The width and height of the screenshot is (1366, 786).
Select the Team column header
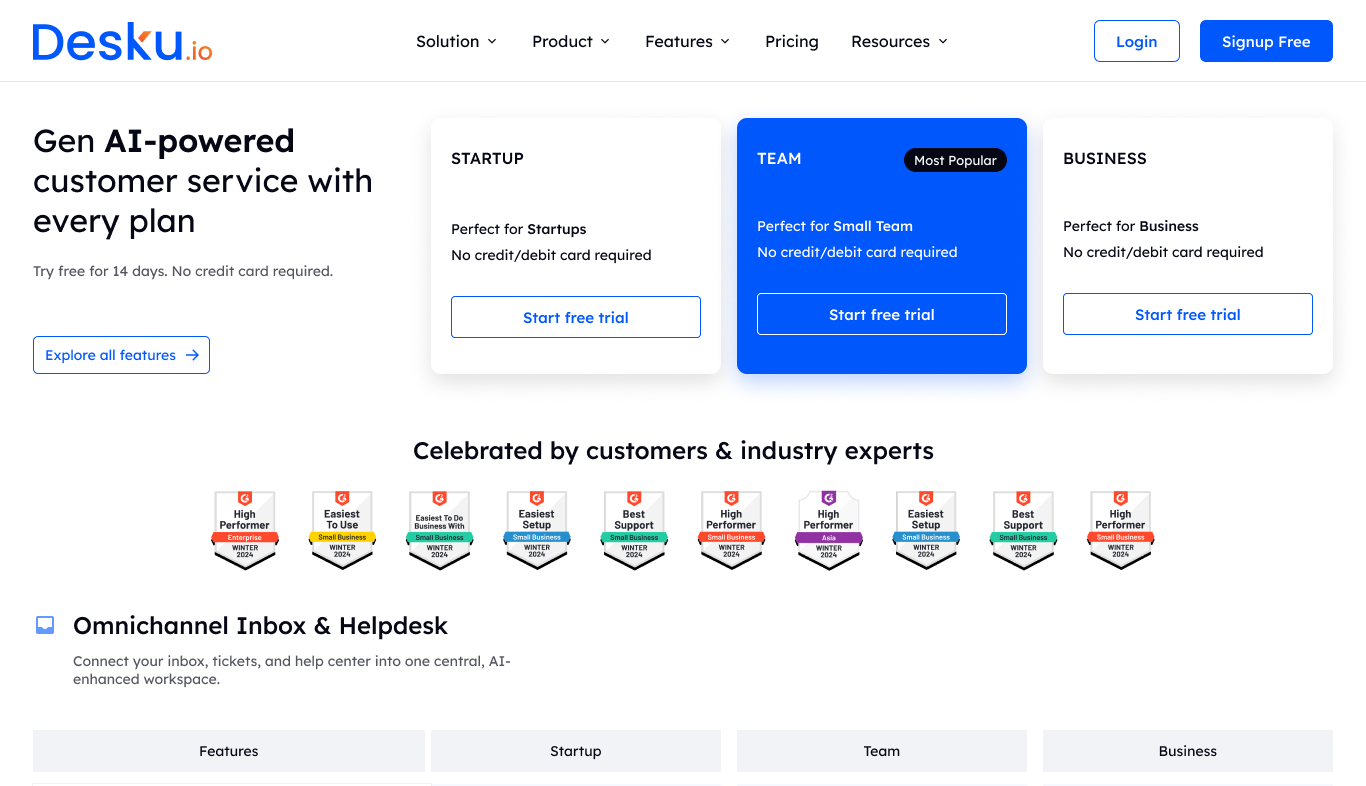point(882,751)
